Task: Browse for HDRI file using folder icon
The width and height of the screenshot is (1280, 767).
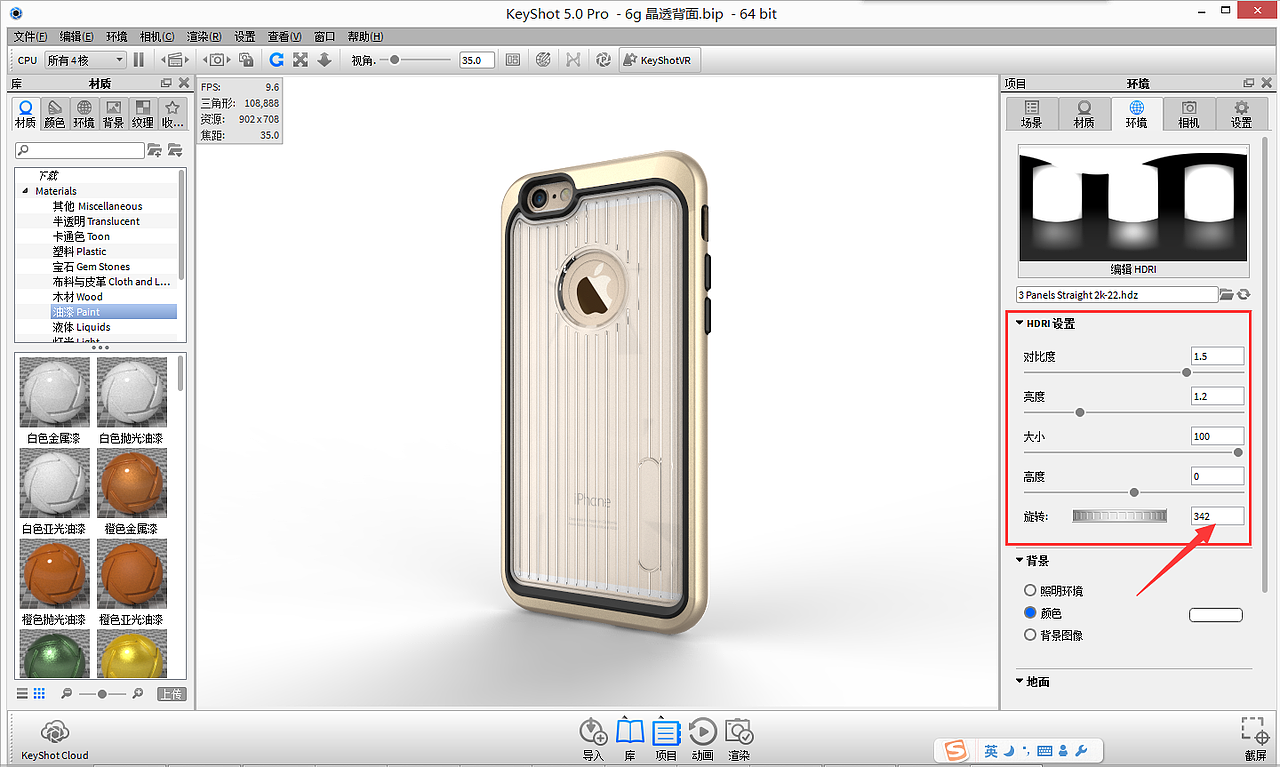Action: (1226, 294)
